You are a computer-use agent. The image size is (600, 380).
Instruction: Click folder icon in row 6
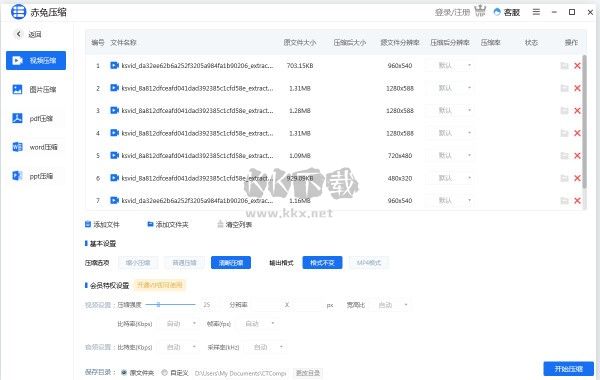point(564,178)
